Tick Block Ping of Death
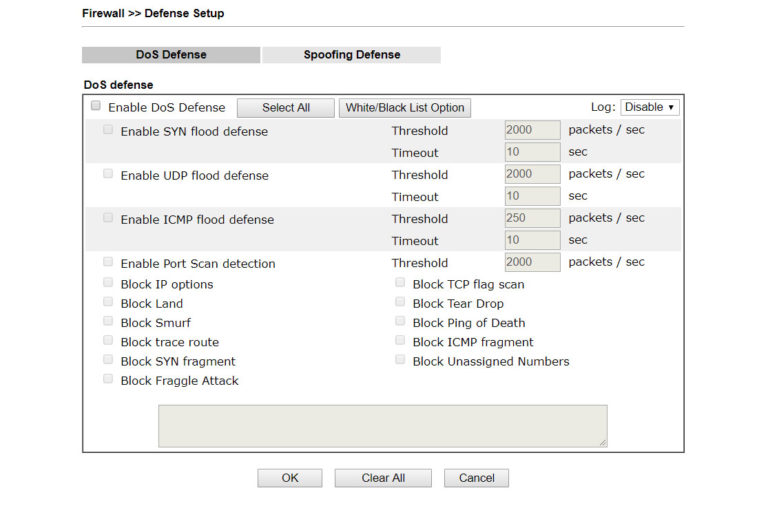 click(400, 322)
